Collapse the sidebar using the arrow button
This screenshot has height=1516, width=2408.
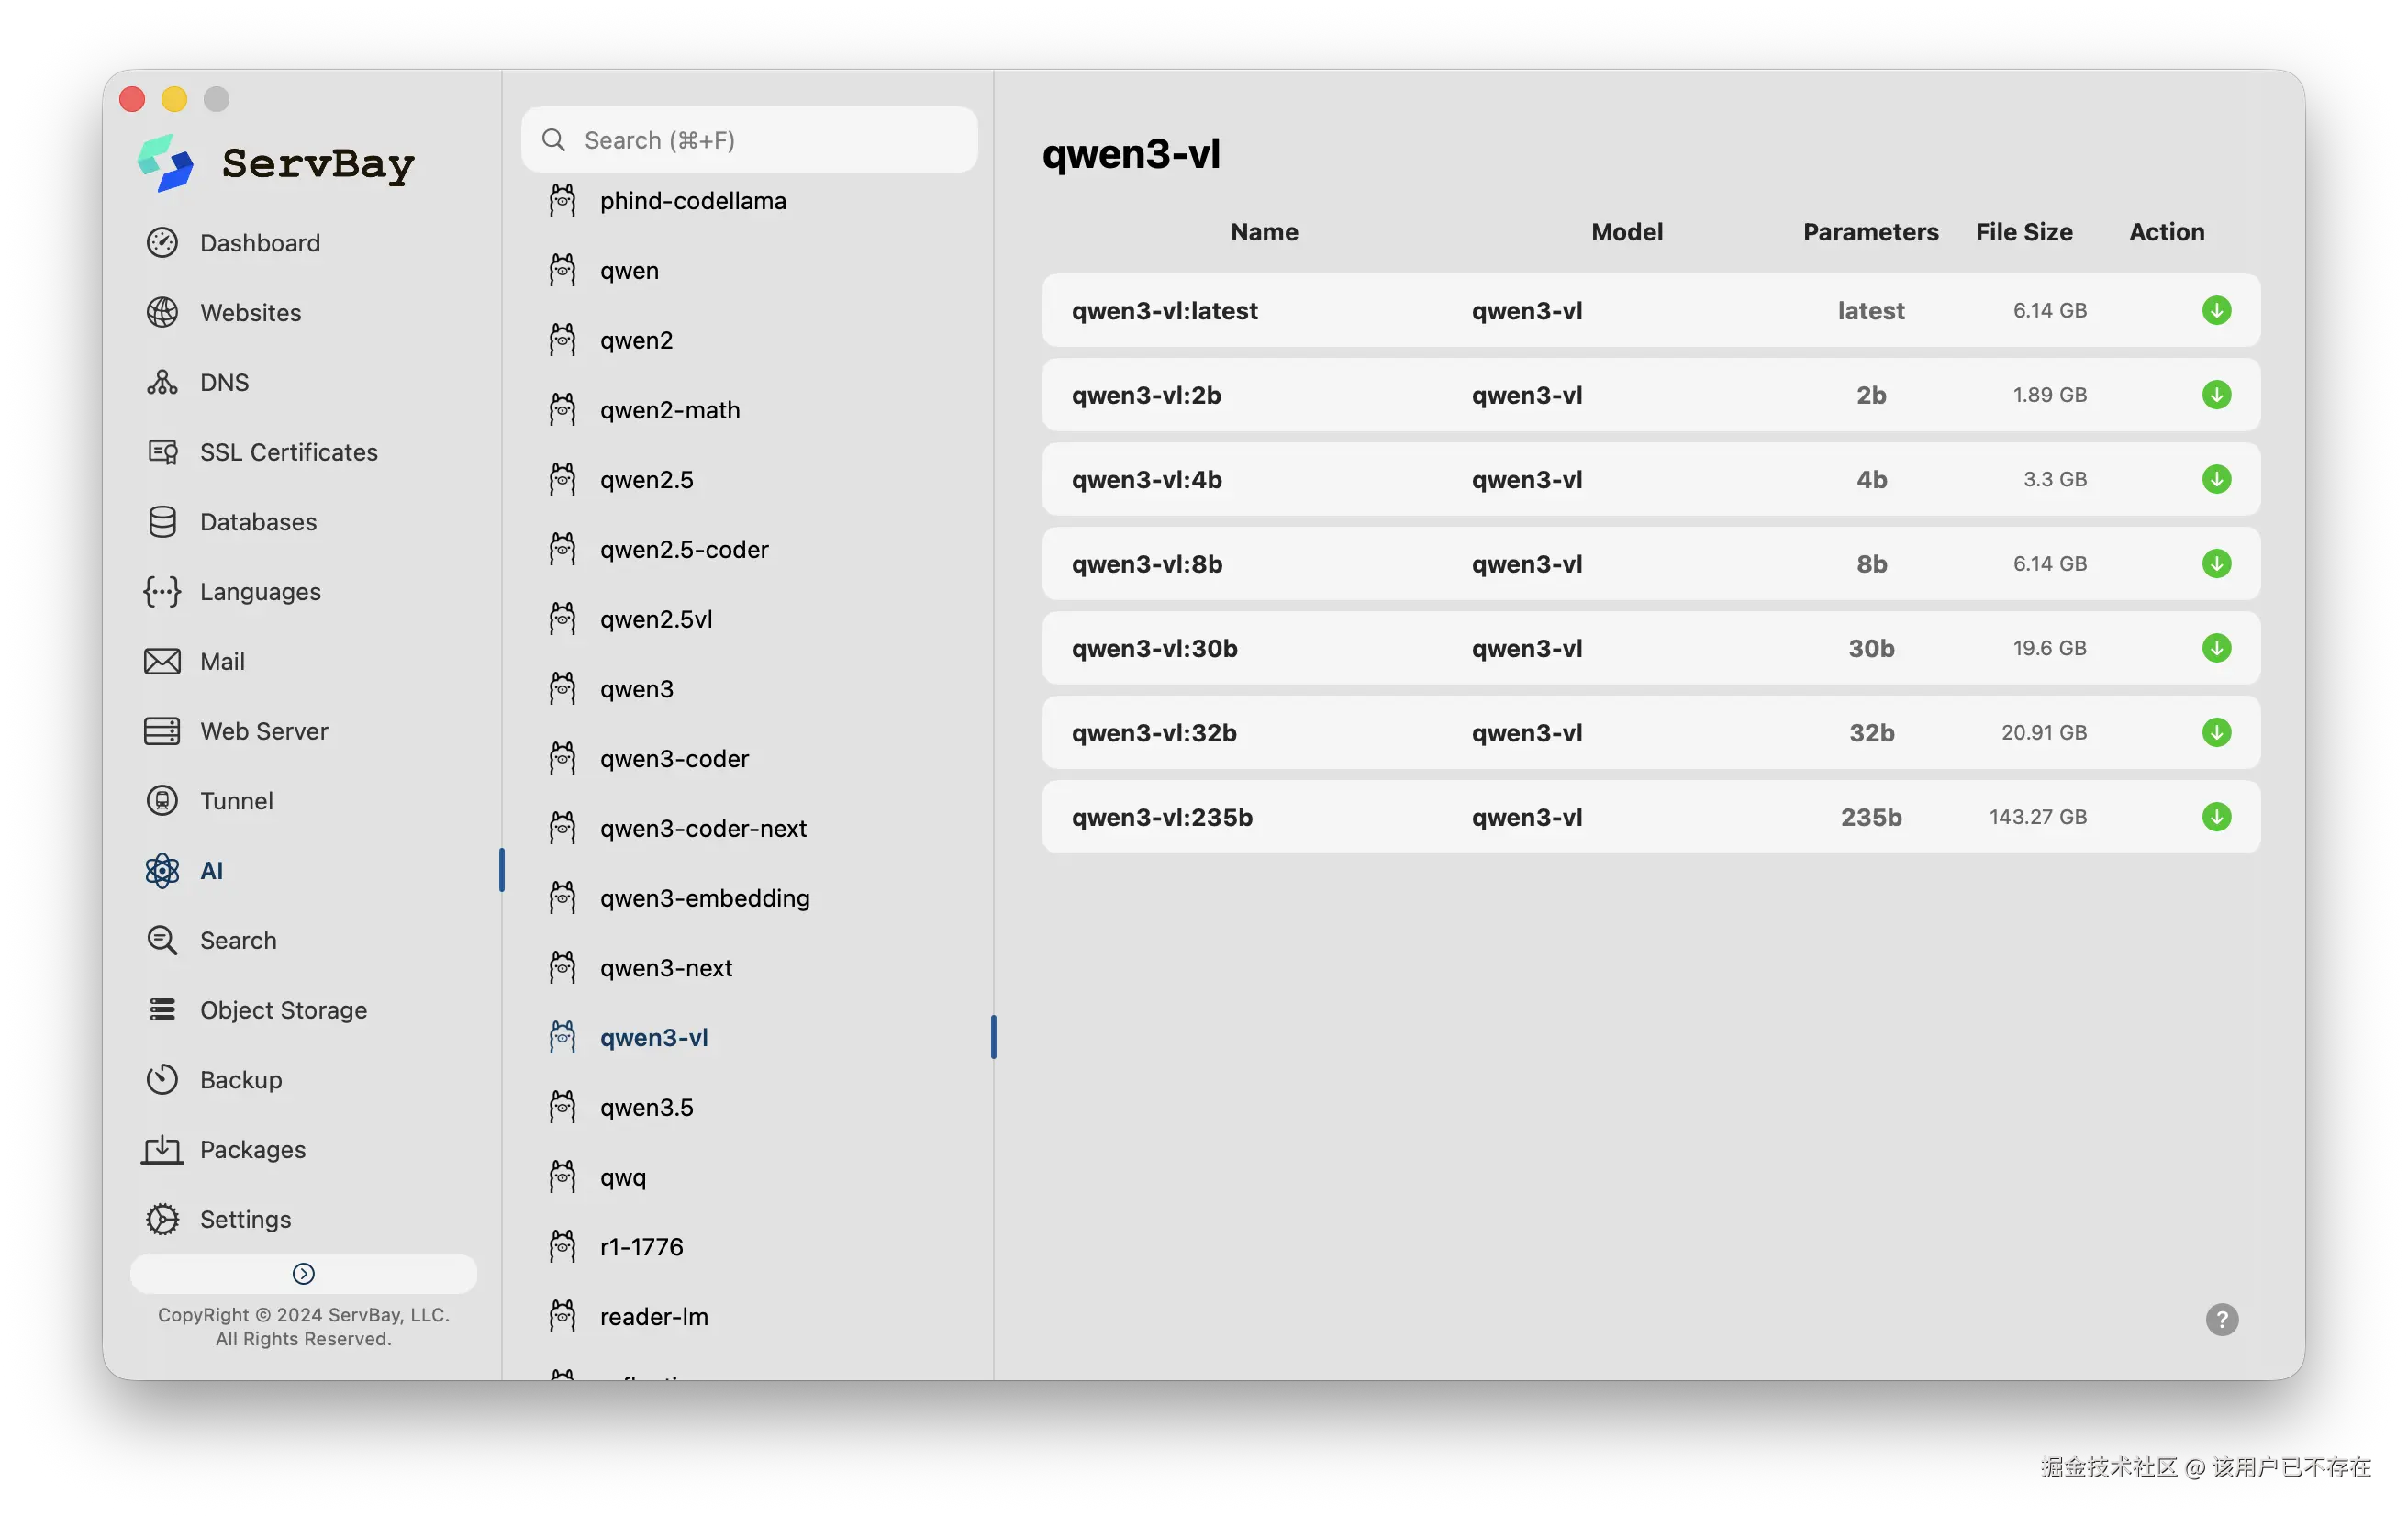tap(303, 1273)
